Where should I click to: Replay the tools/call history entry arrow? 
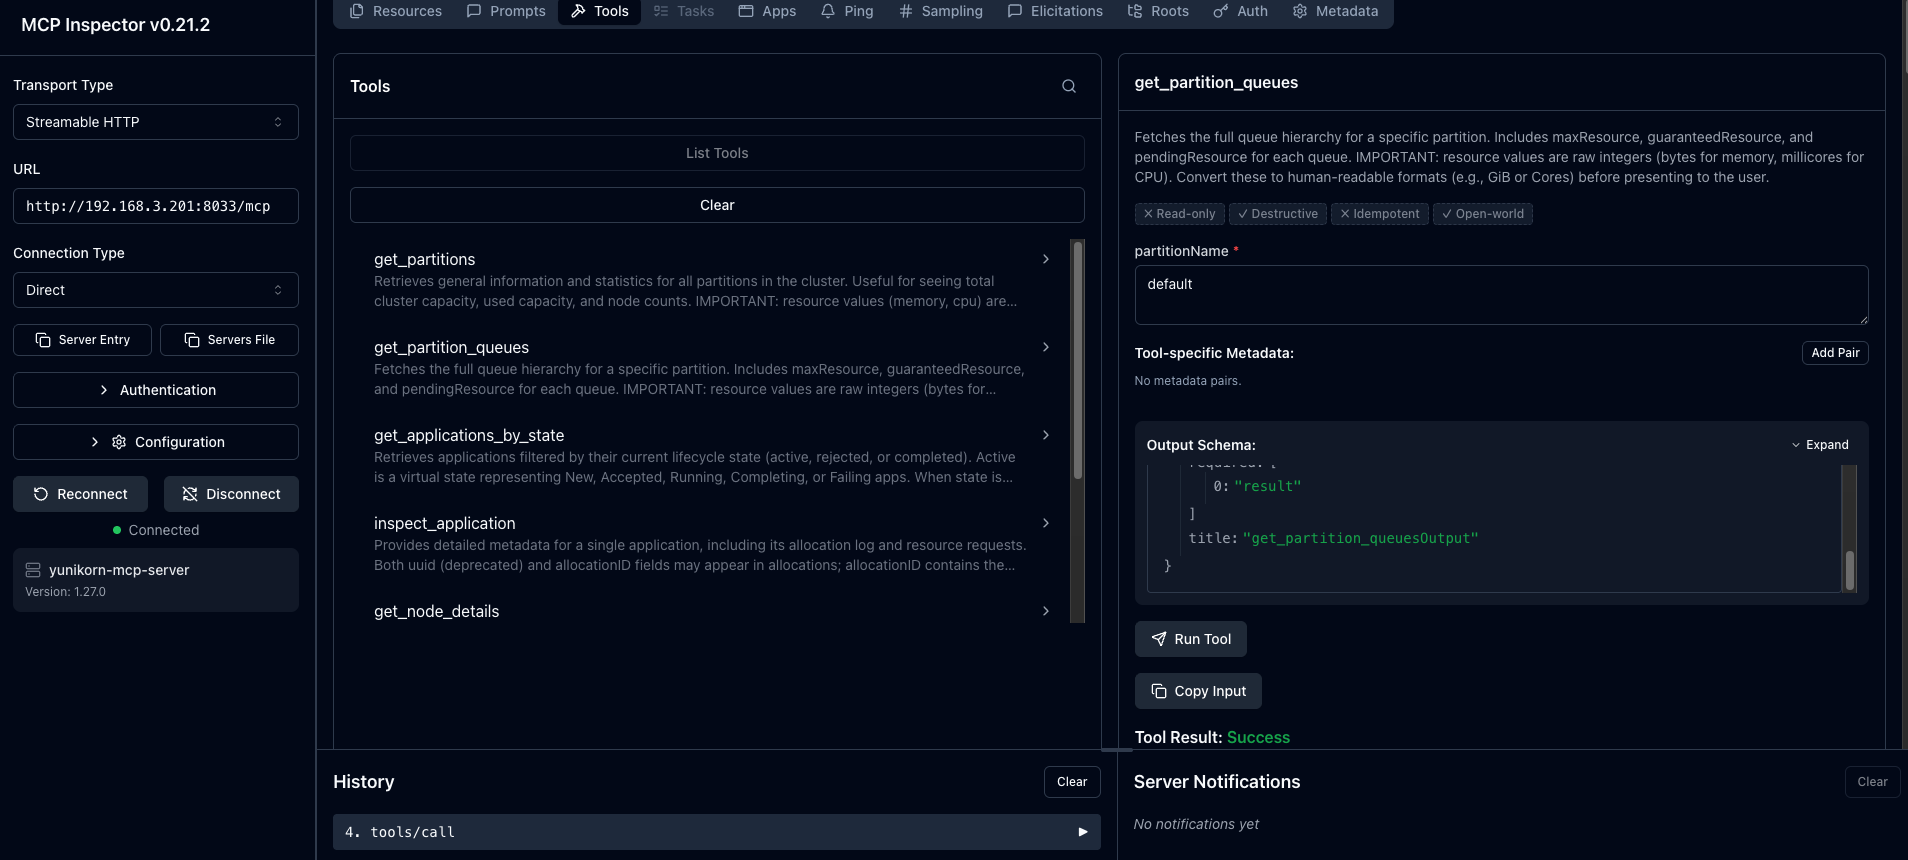pyautogui.click(x=1082, y=832)
